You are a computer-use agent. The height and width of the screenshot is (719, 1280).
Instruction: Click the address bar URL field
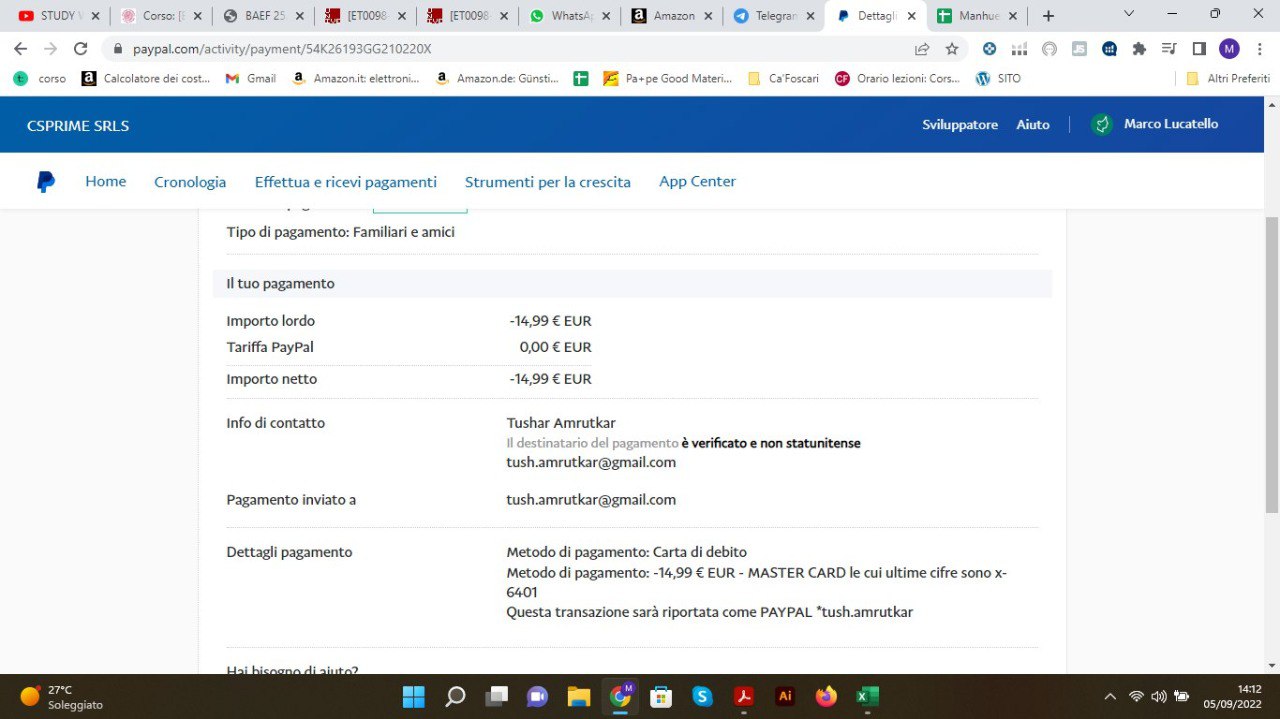click(x=500, y=49)
